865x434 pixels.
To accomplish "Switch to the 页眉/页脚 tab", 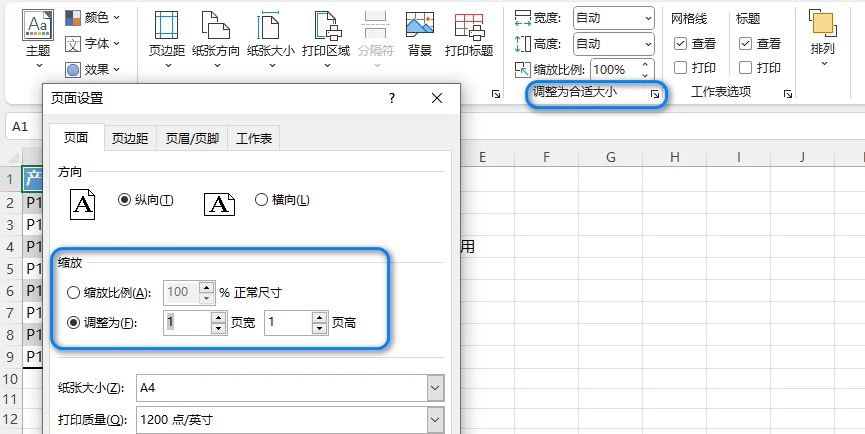I will (x=192, y=138).
